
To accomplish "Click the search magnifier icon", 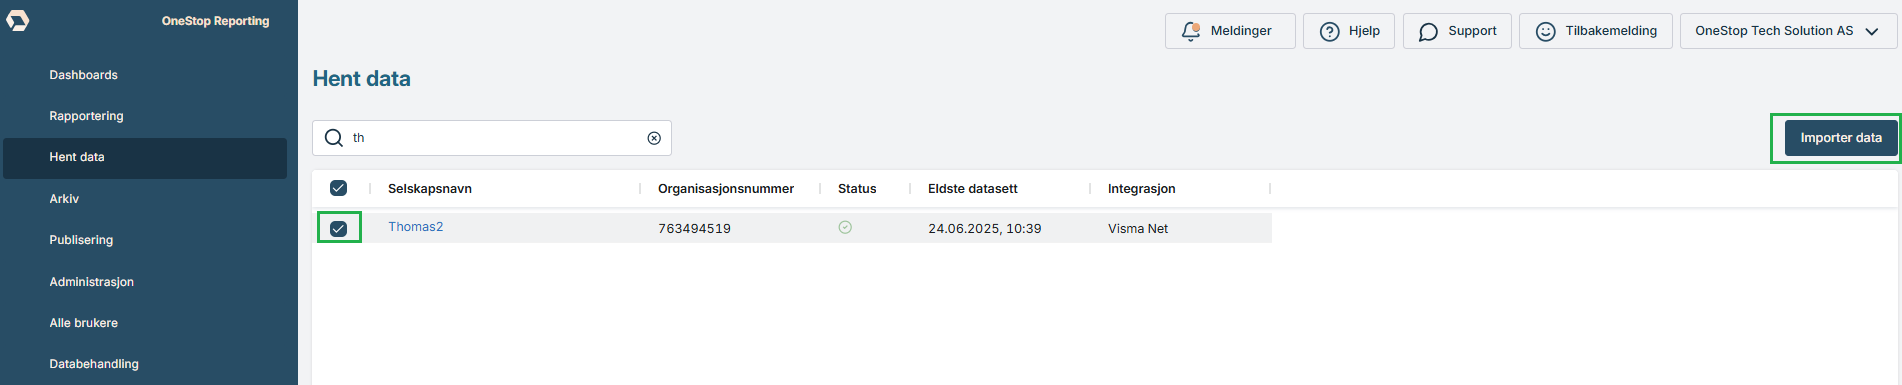I will coord(334,138).
